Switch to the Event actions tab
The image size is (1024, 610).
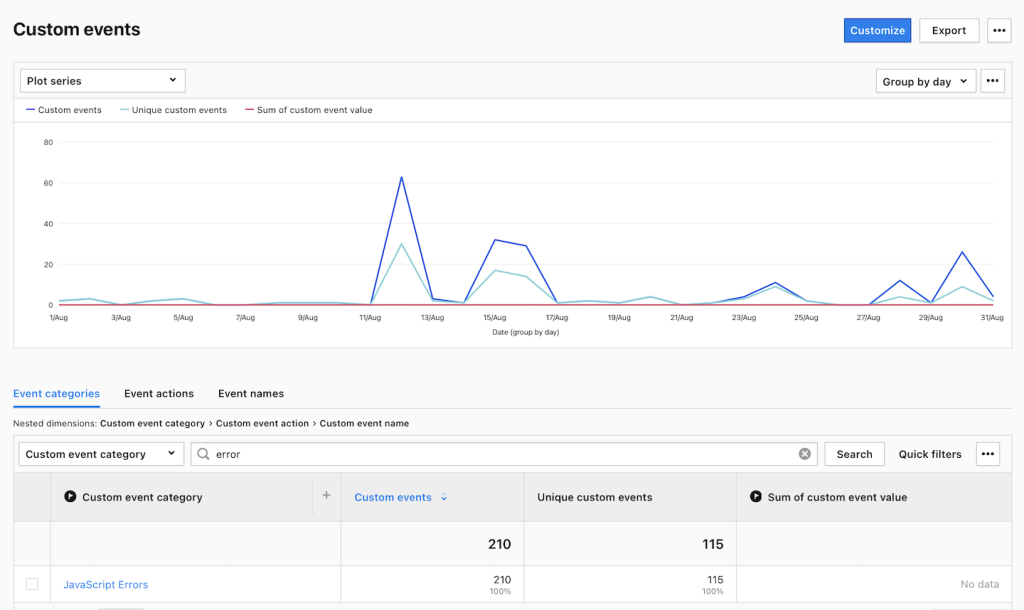(x=159, y=394)
